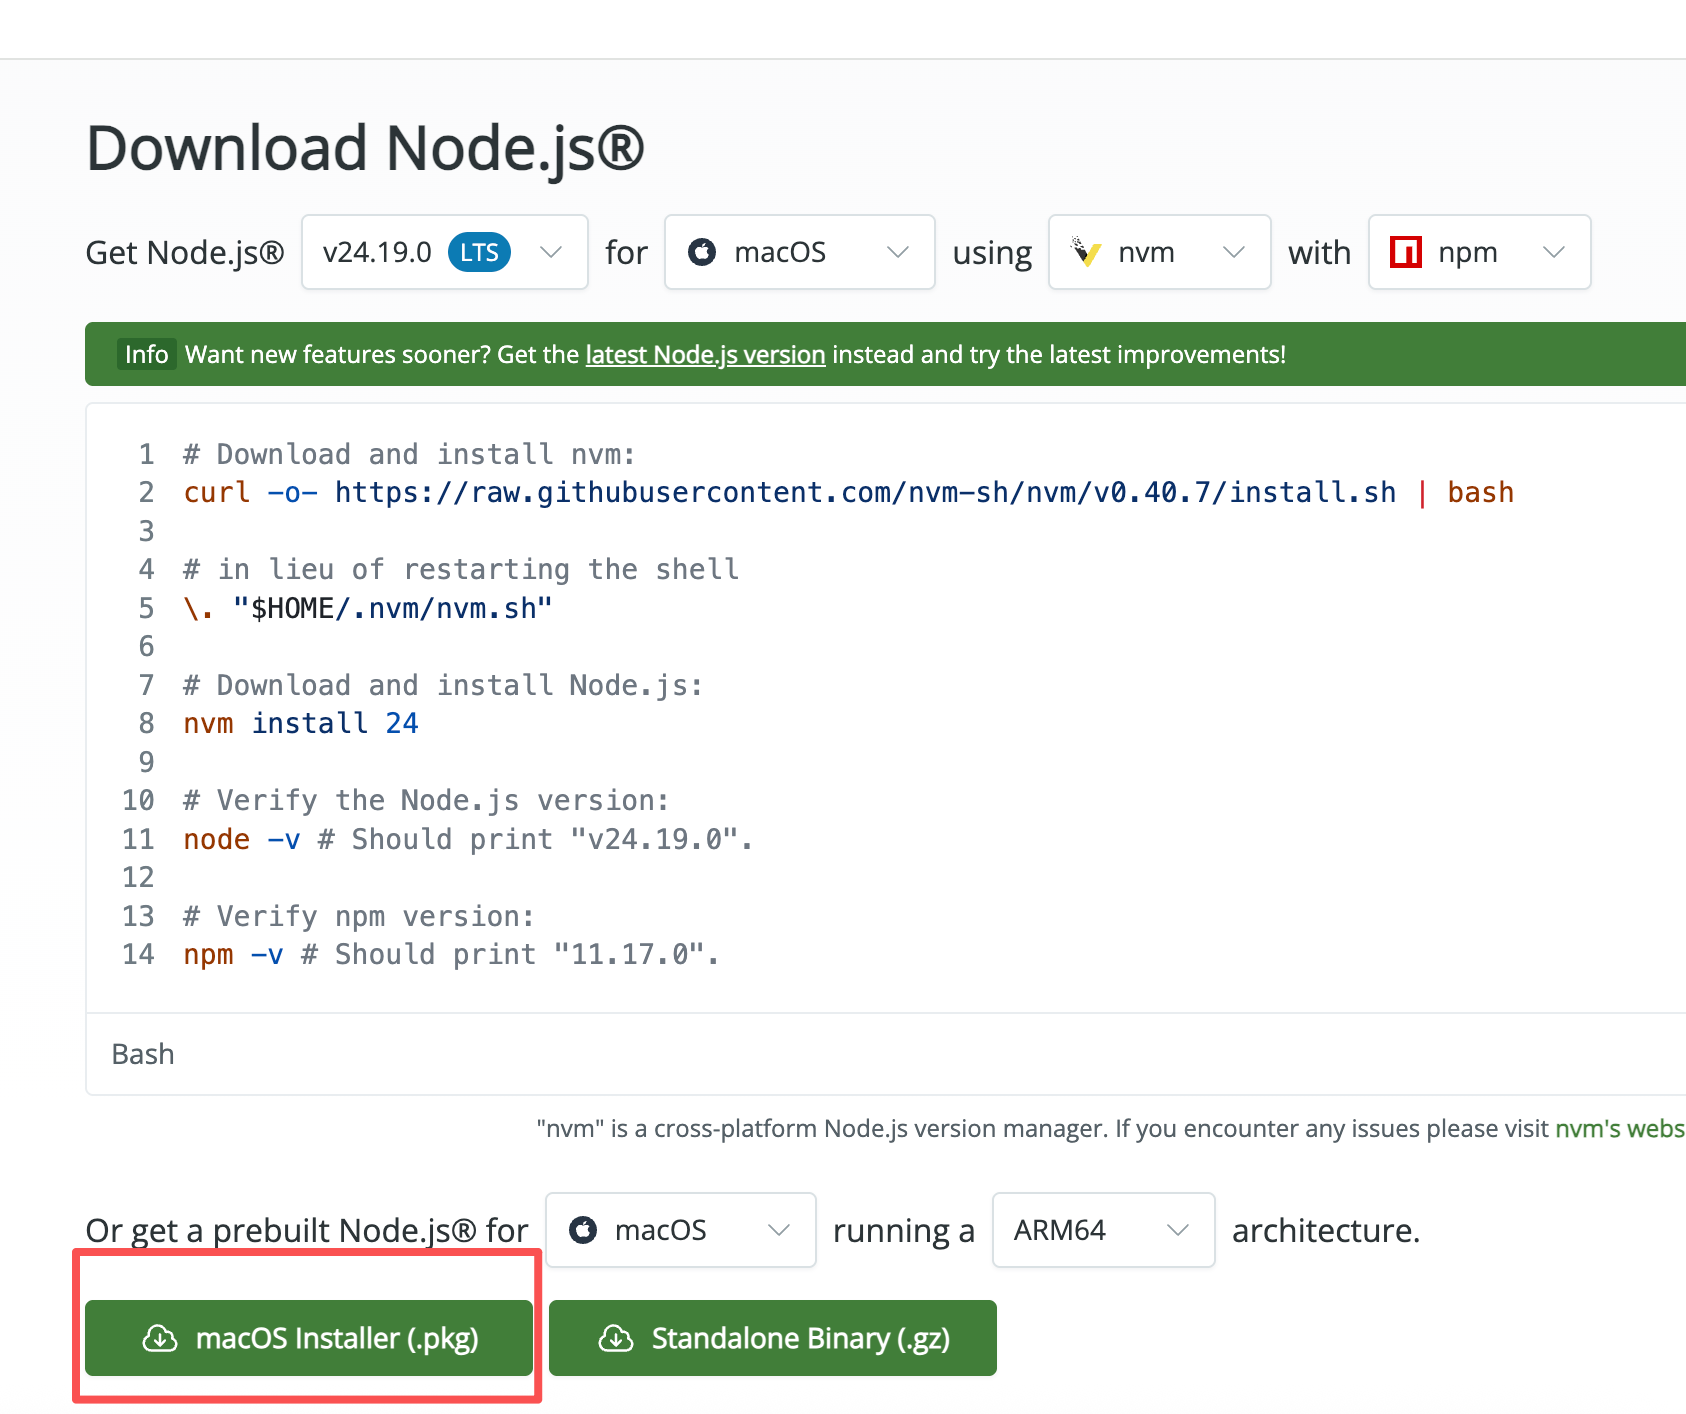Click the '# Verify npm version:' comment
Screen dimensions: 1686x1414
pos(359,917)
